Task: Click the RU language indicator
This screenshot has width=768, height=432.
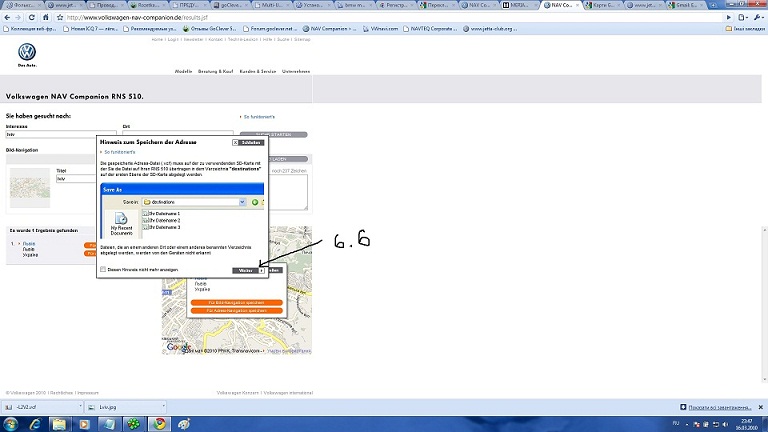Action: pos(676,424)
